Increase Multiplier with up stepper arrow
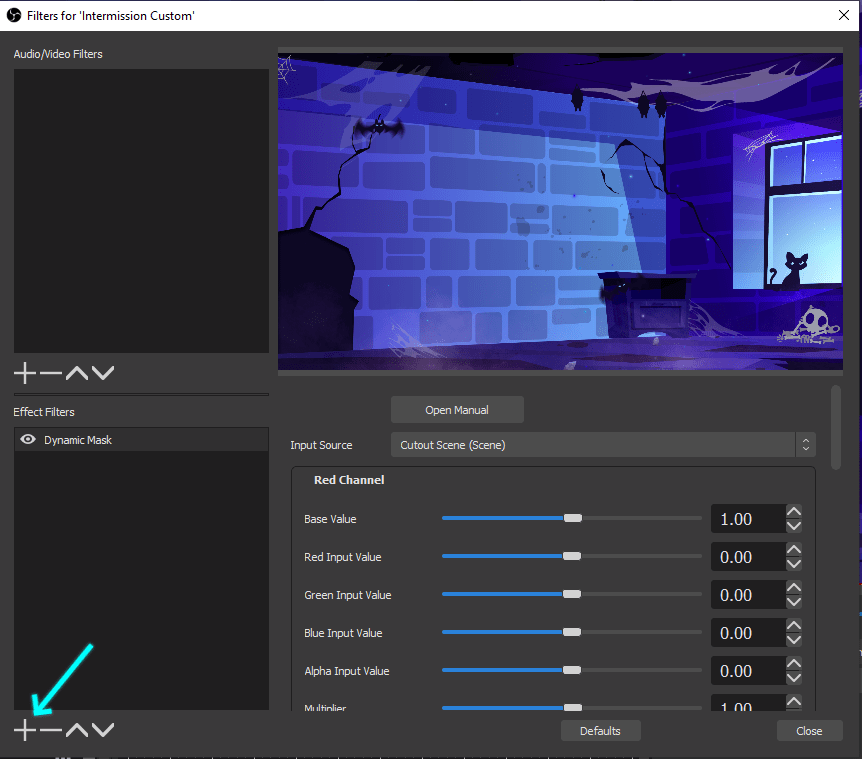This screenshot has height=759, width=862. 794,701
